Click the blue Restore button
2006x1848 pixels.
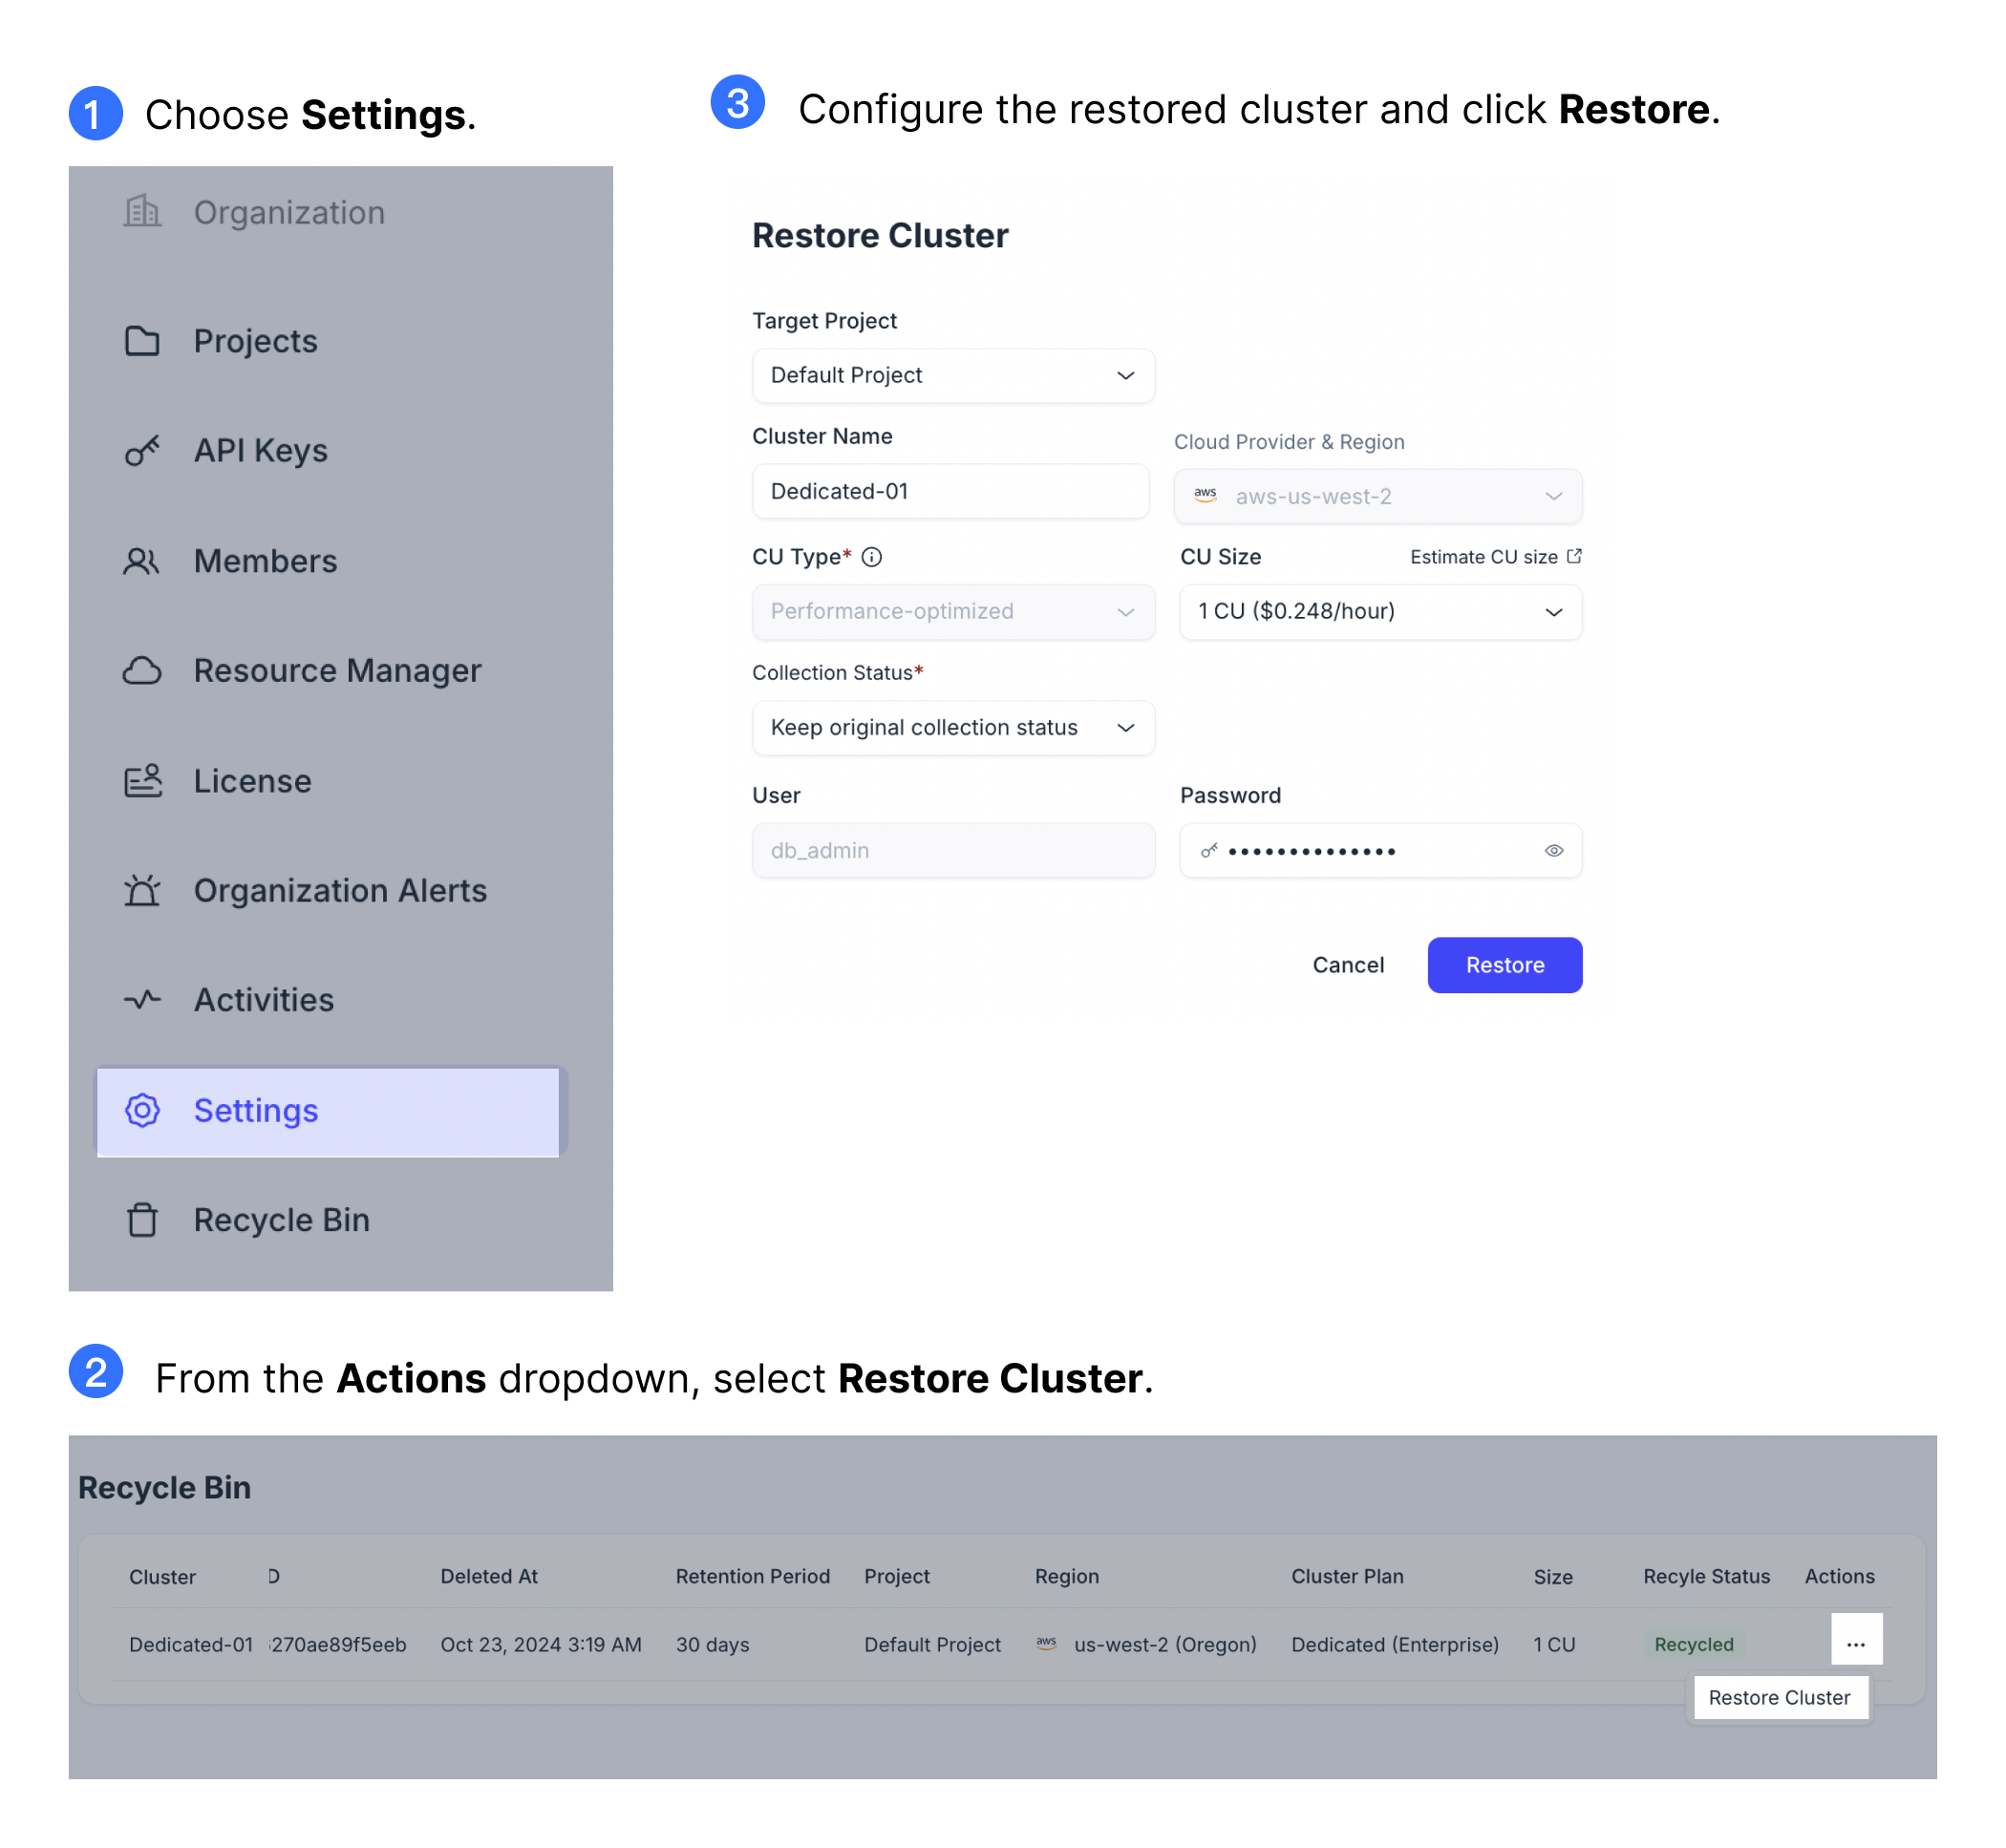(1504, 965)
